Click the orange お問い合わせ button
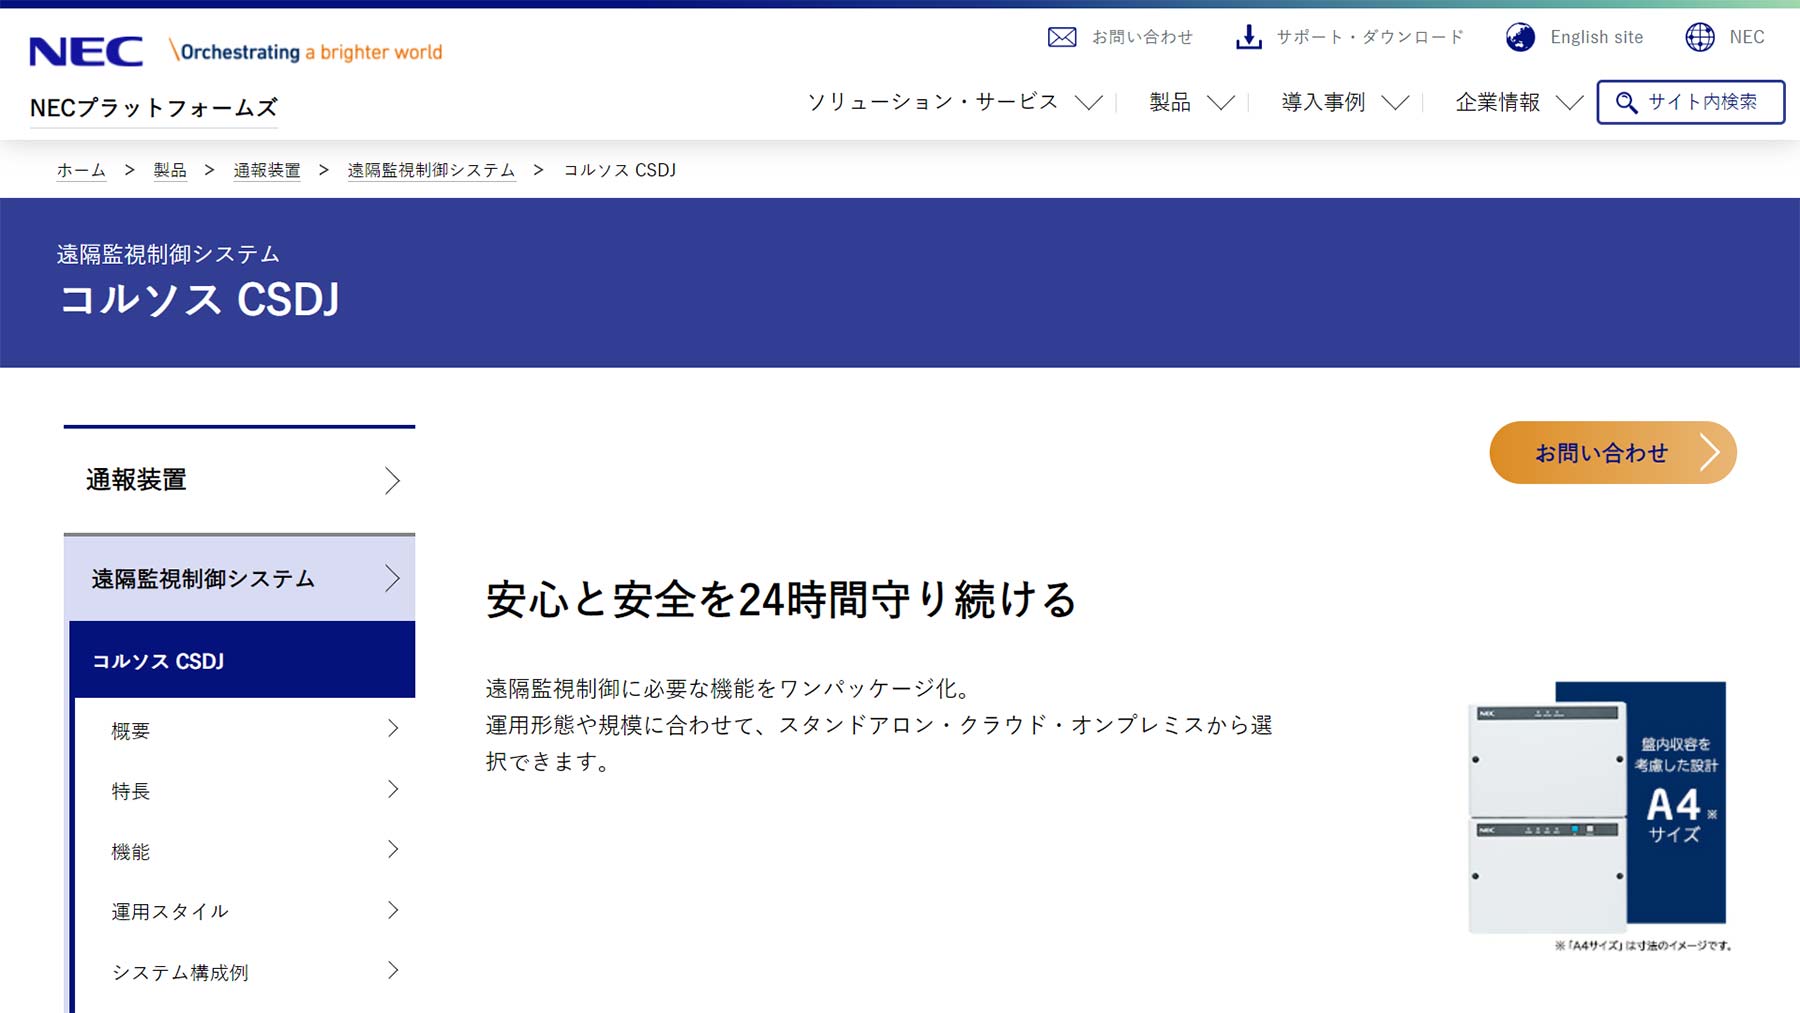1800x1013 pixels. (x=1612, y=453)
